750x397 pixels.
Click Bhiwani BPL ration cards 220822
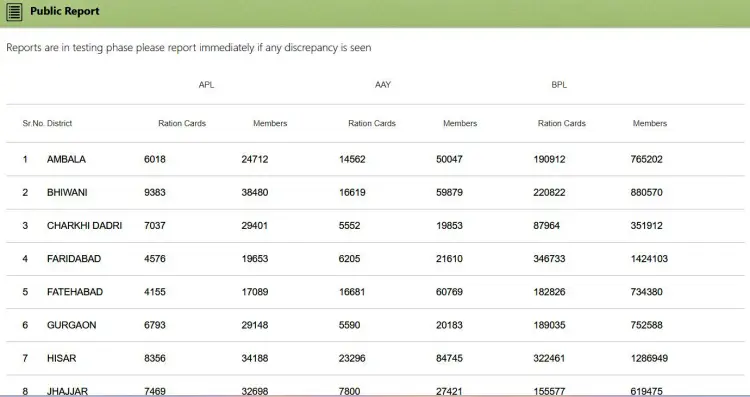549,192
